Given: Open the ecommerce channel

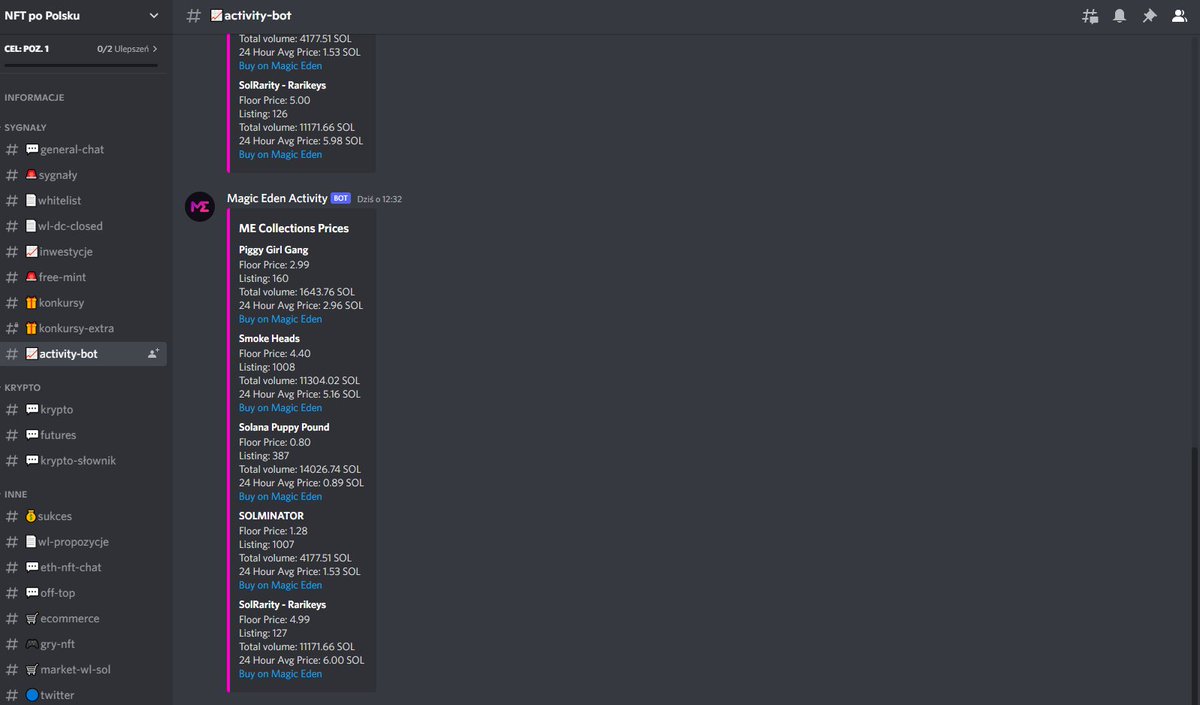Looking at the screenshot, I should click(x=84, y=619).
